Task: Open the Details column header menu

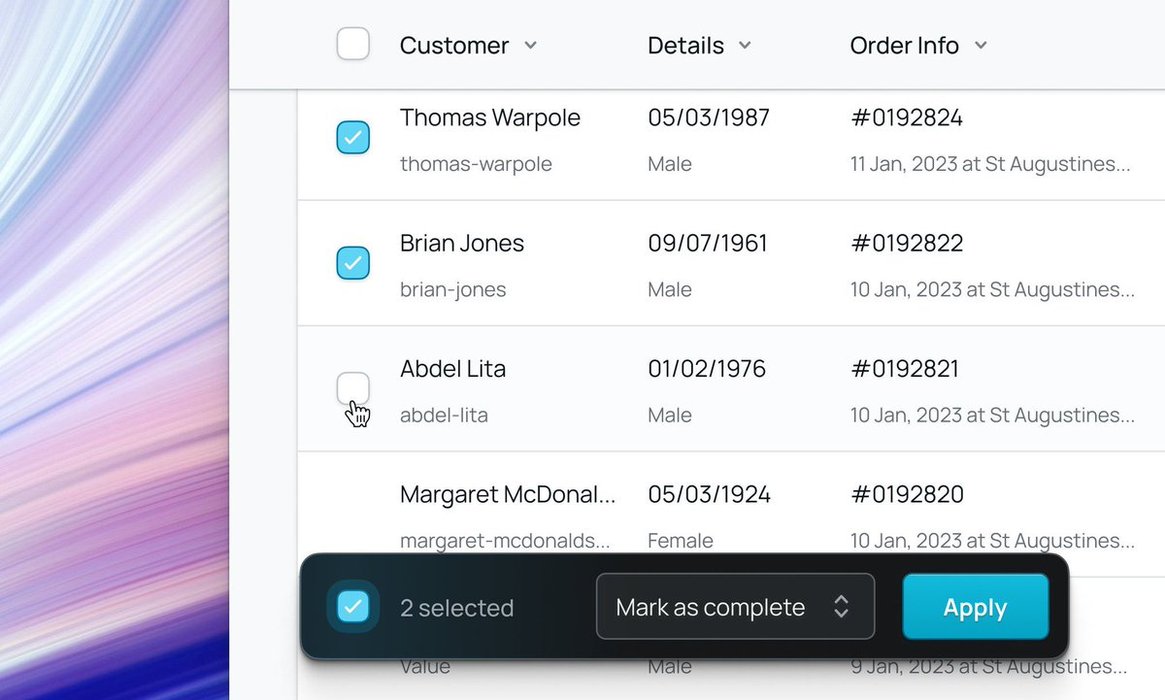Action: point(686,45)
